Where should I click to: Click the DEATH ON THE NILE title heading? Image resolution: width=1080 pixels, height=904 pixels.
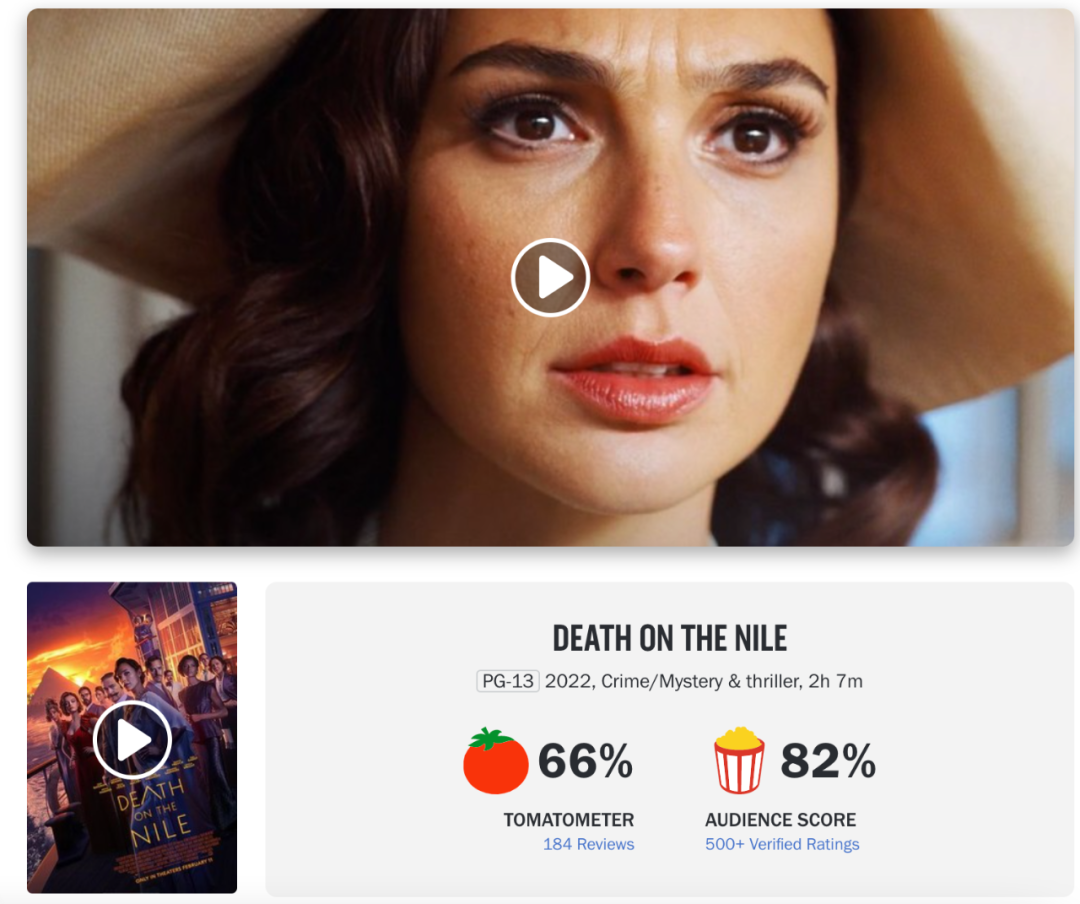click(669, 639)
